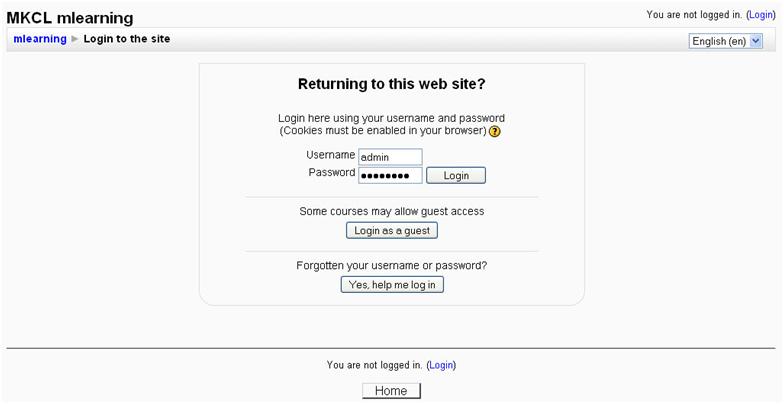Focus the Password input field
784x404 pixels.
390,176
